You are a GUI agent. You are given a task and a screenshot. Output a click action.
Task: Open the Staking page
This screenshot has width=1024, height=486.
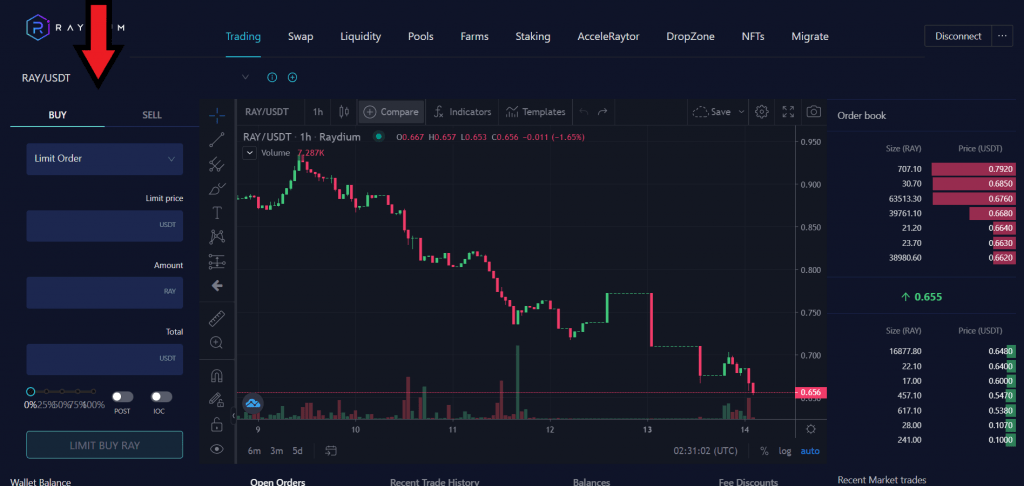point(533,37)
